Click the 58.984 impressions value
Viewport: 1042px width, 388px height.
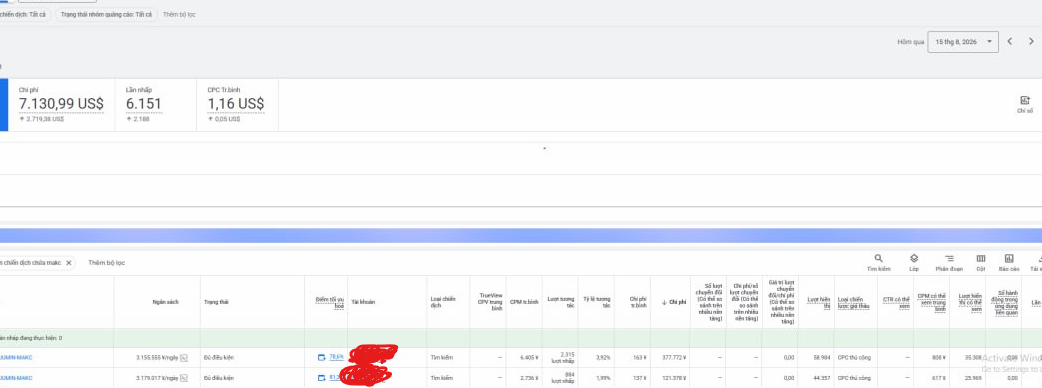pos(822,357)
